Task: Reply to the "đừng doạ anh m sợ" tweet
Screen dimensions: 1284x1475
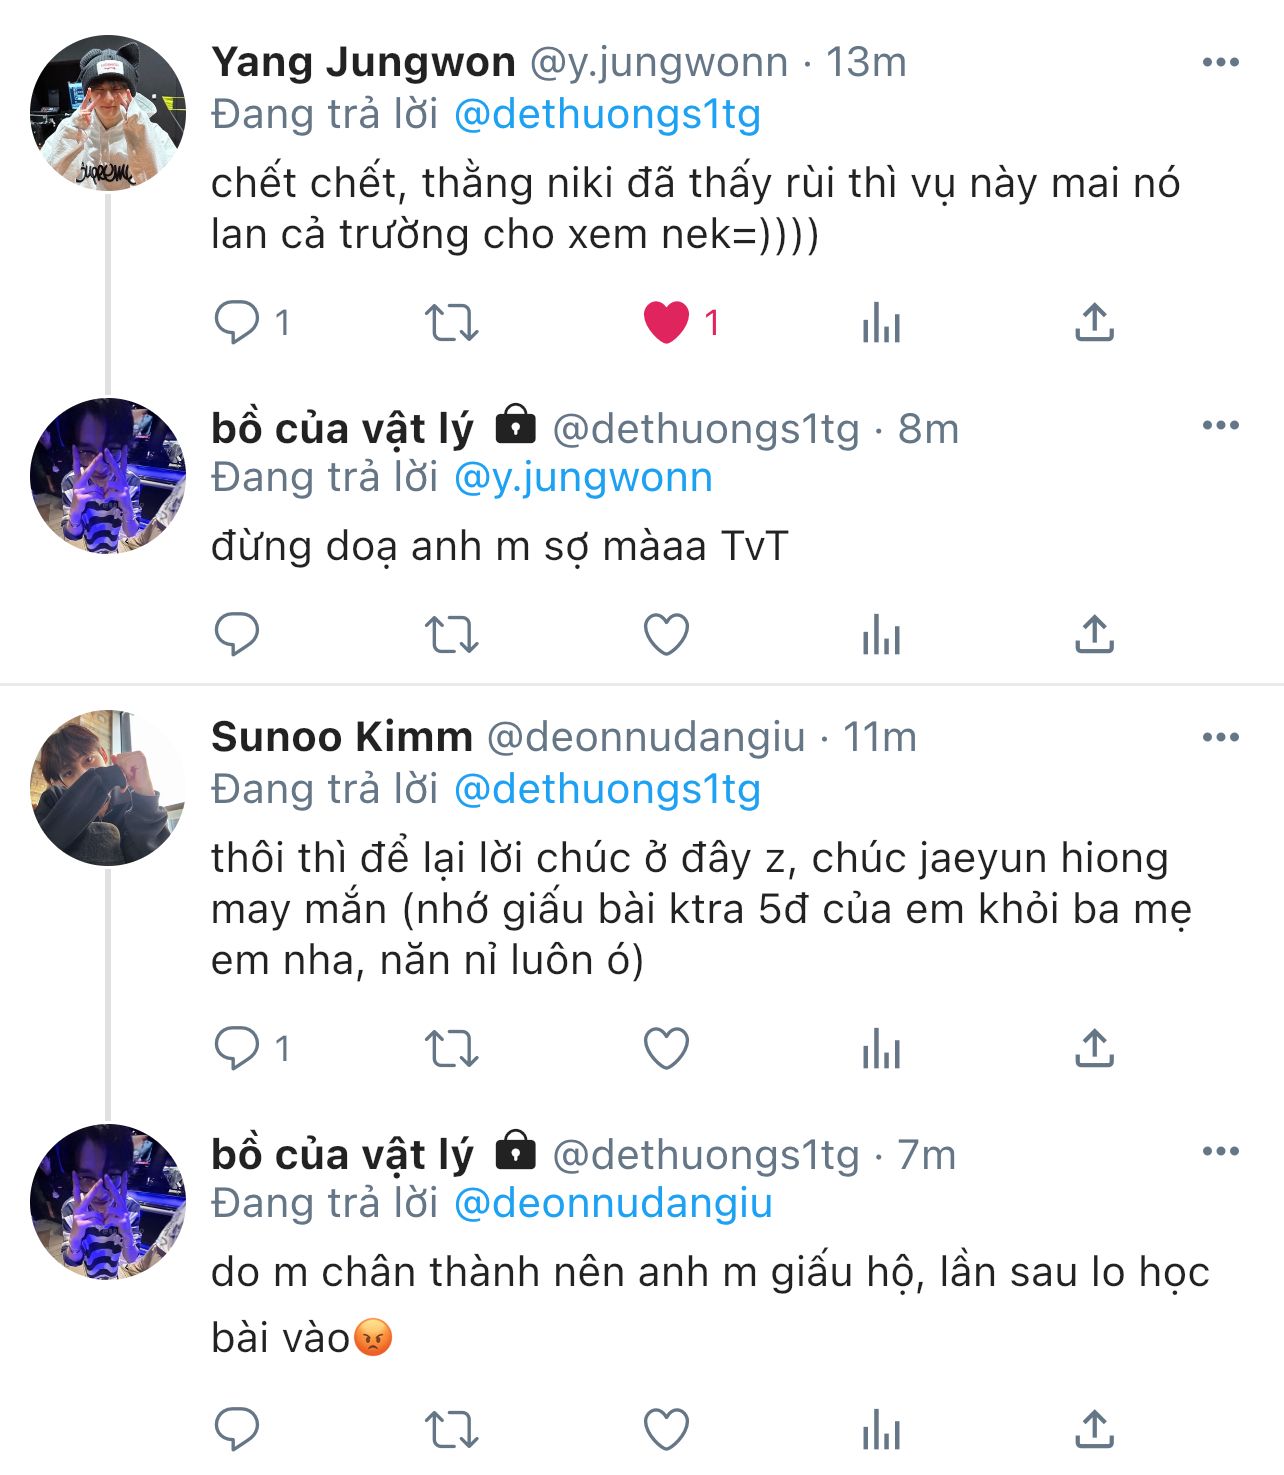Action: point(237,635)
